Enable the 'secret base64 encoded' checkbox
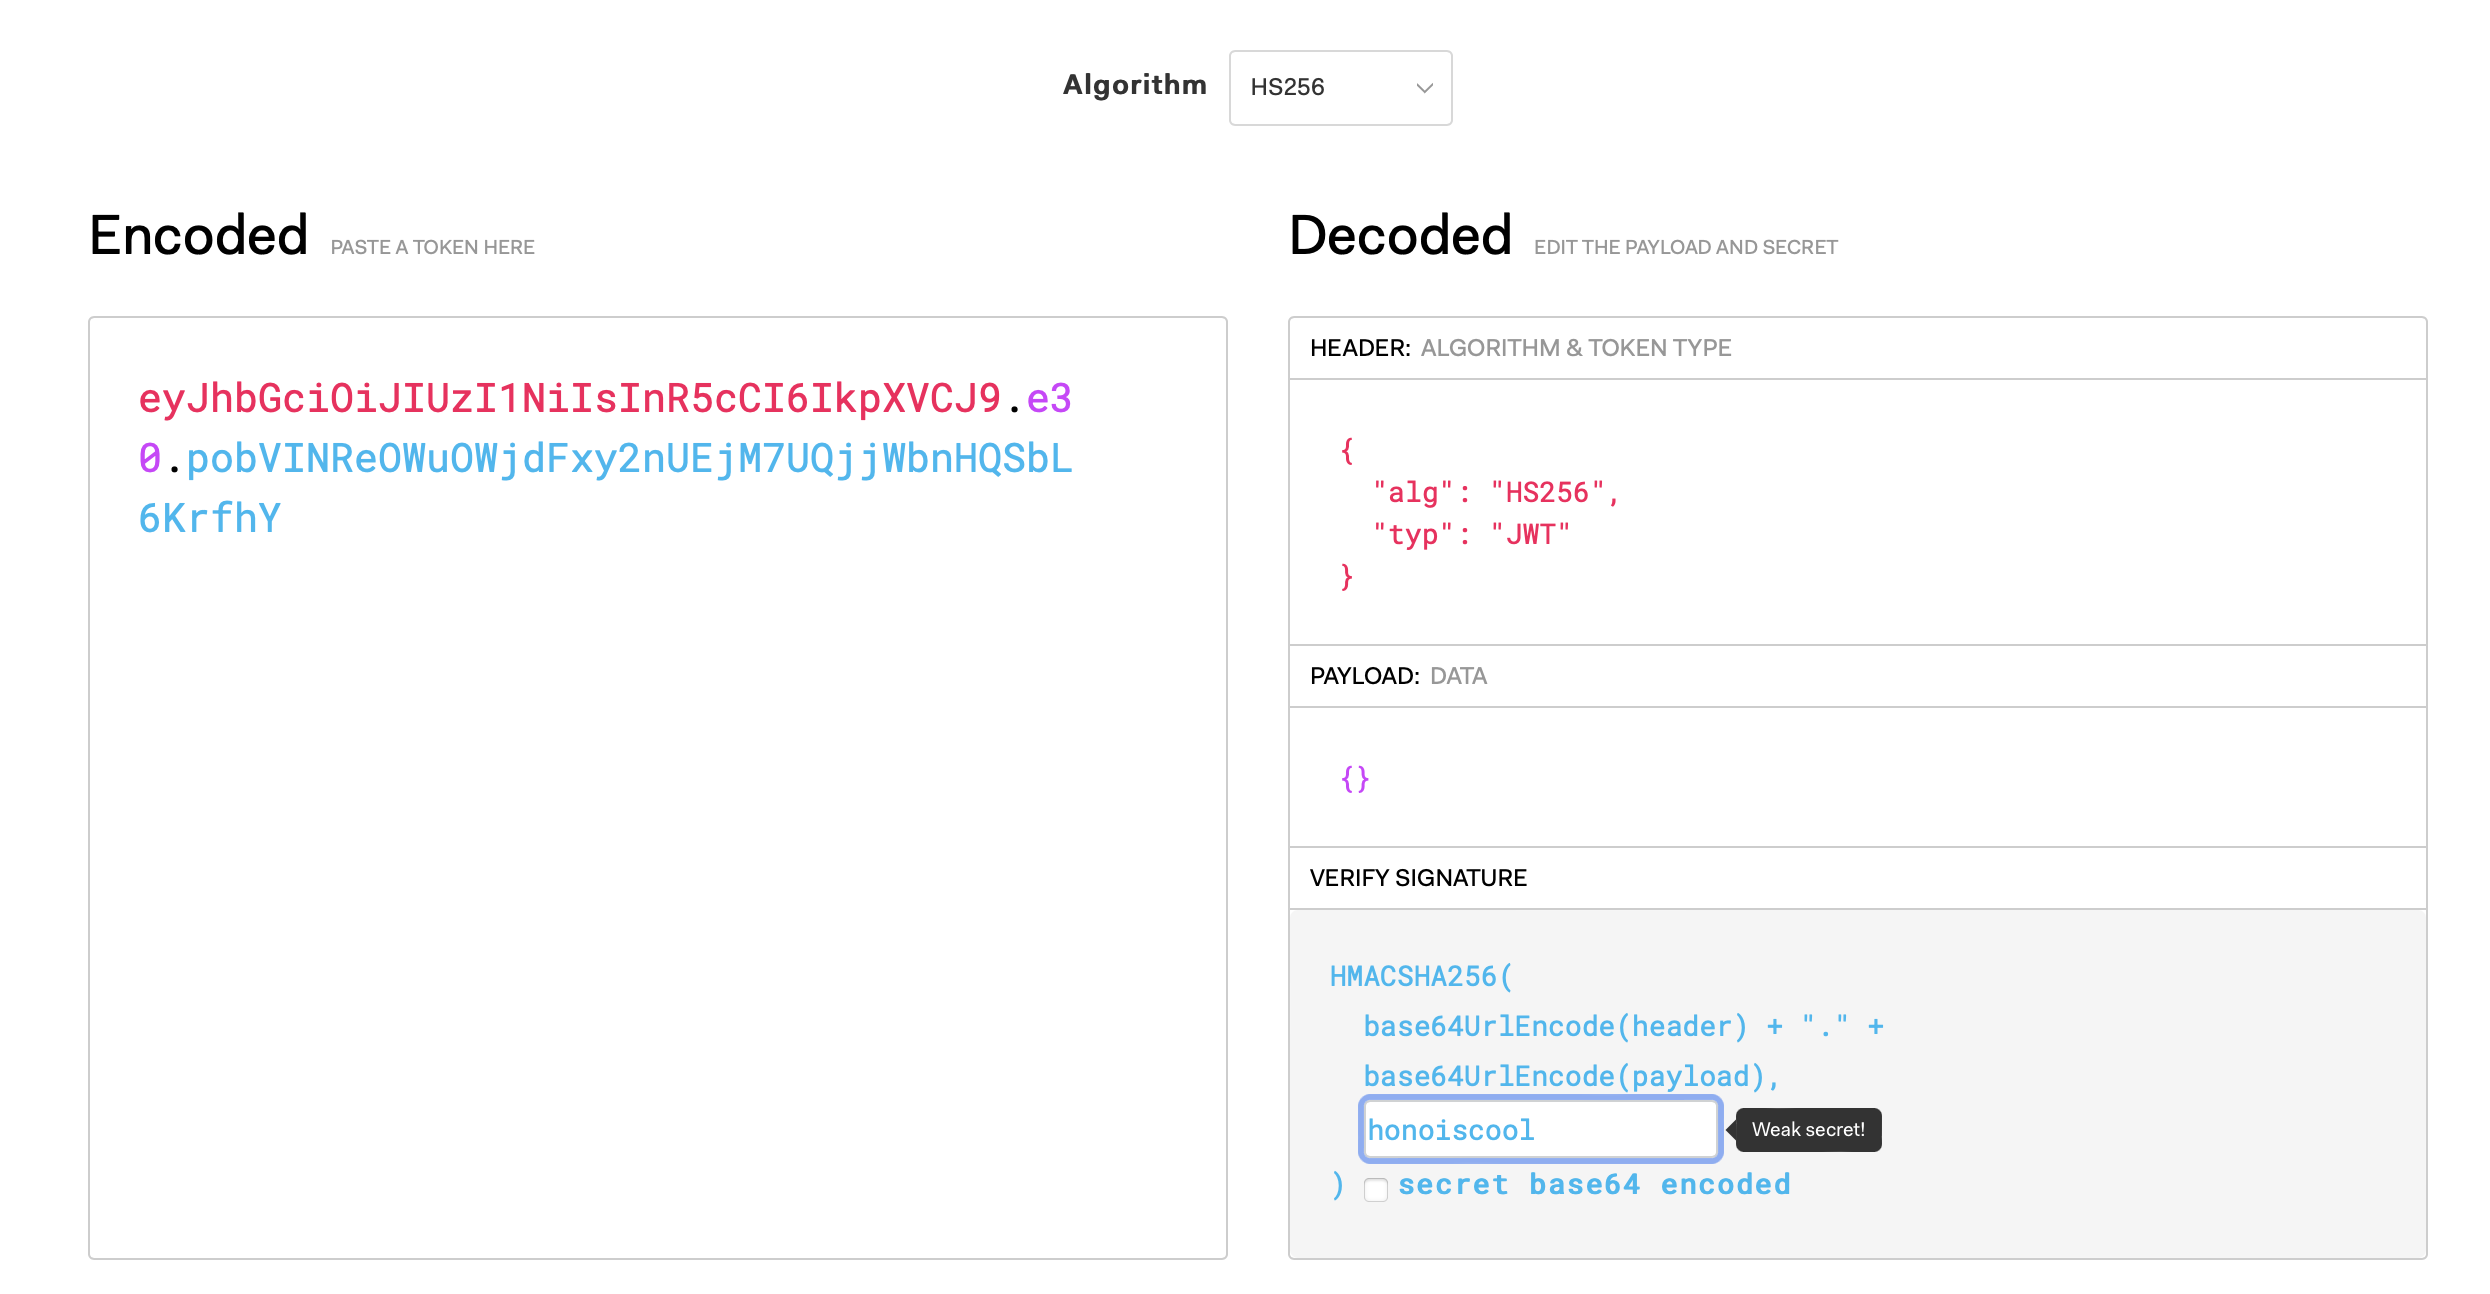Screen dimensions: 2490x1294 click(x=1376, y=1188)
